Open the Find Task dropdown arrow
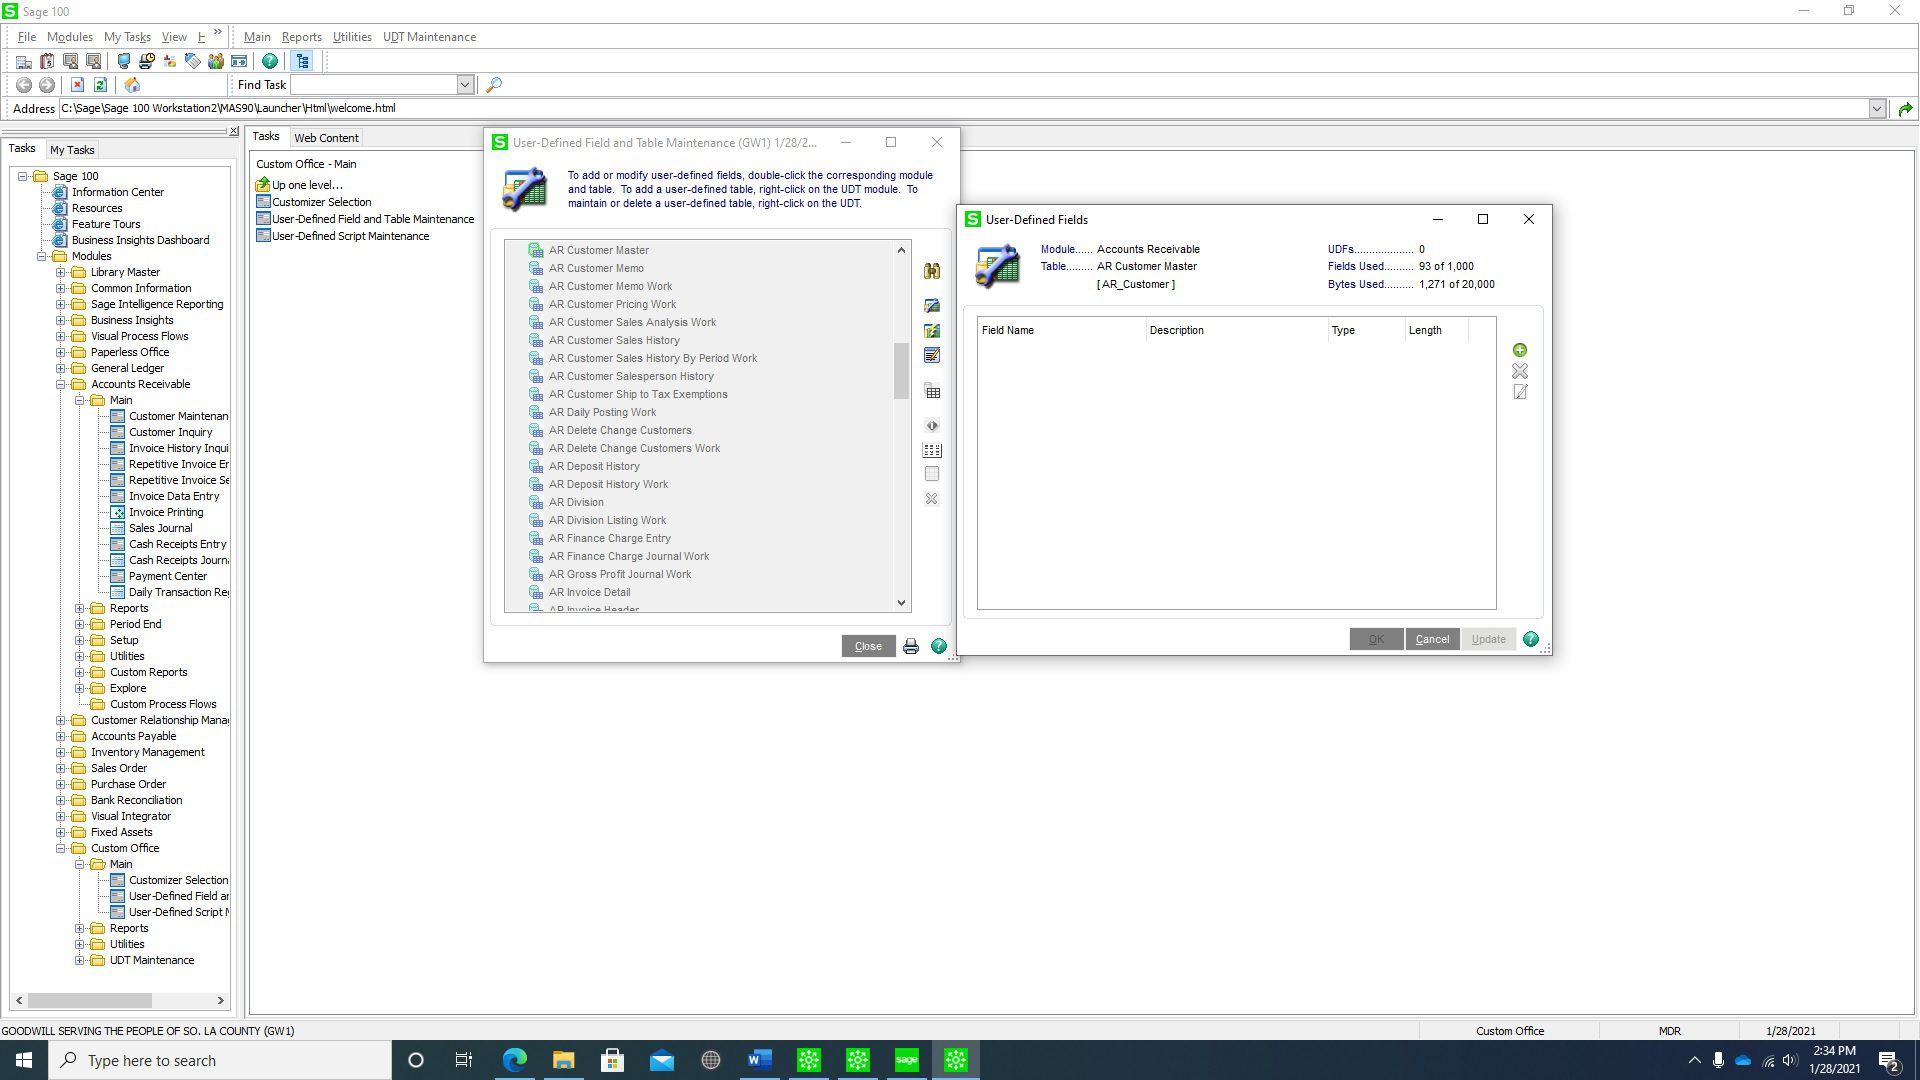 tap(465, 85)
